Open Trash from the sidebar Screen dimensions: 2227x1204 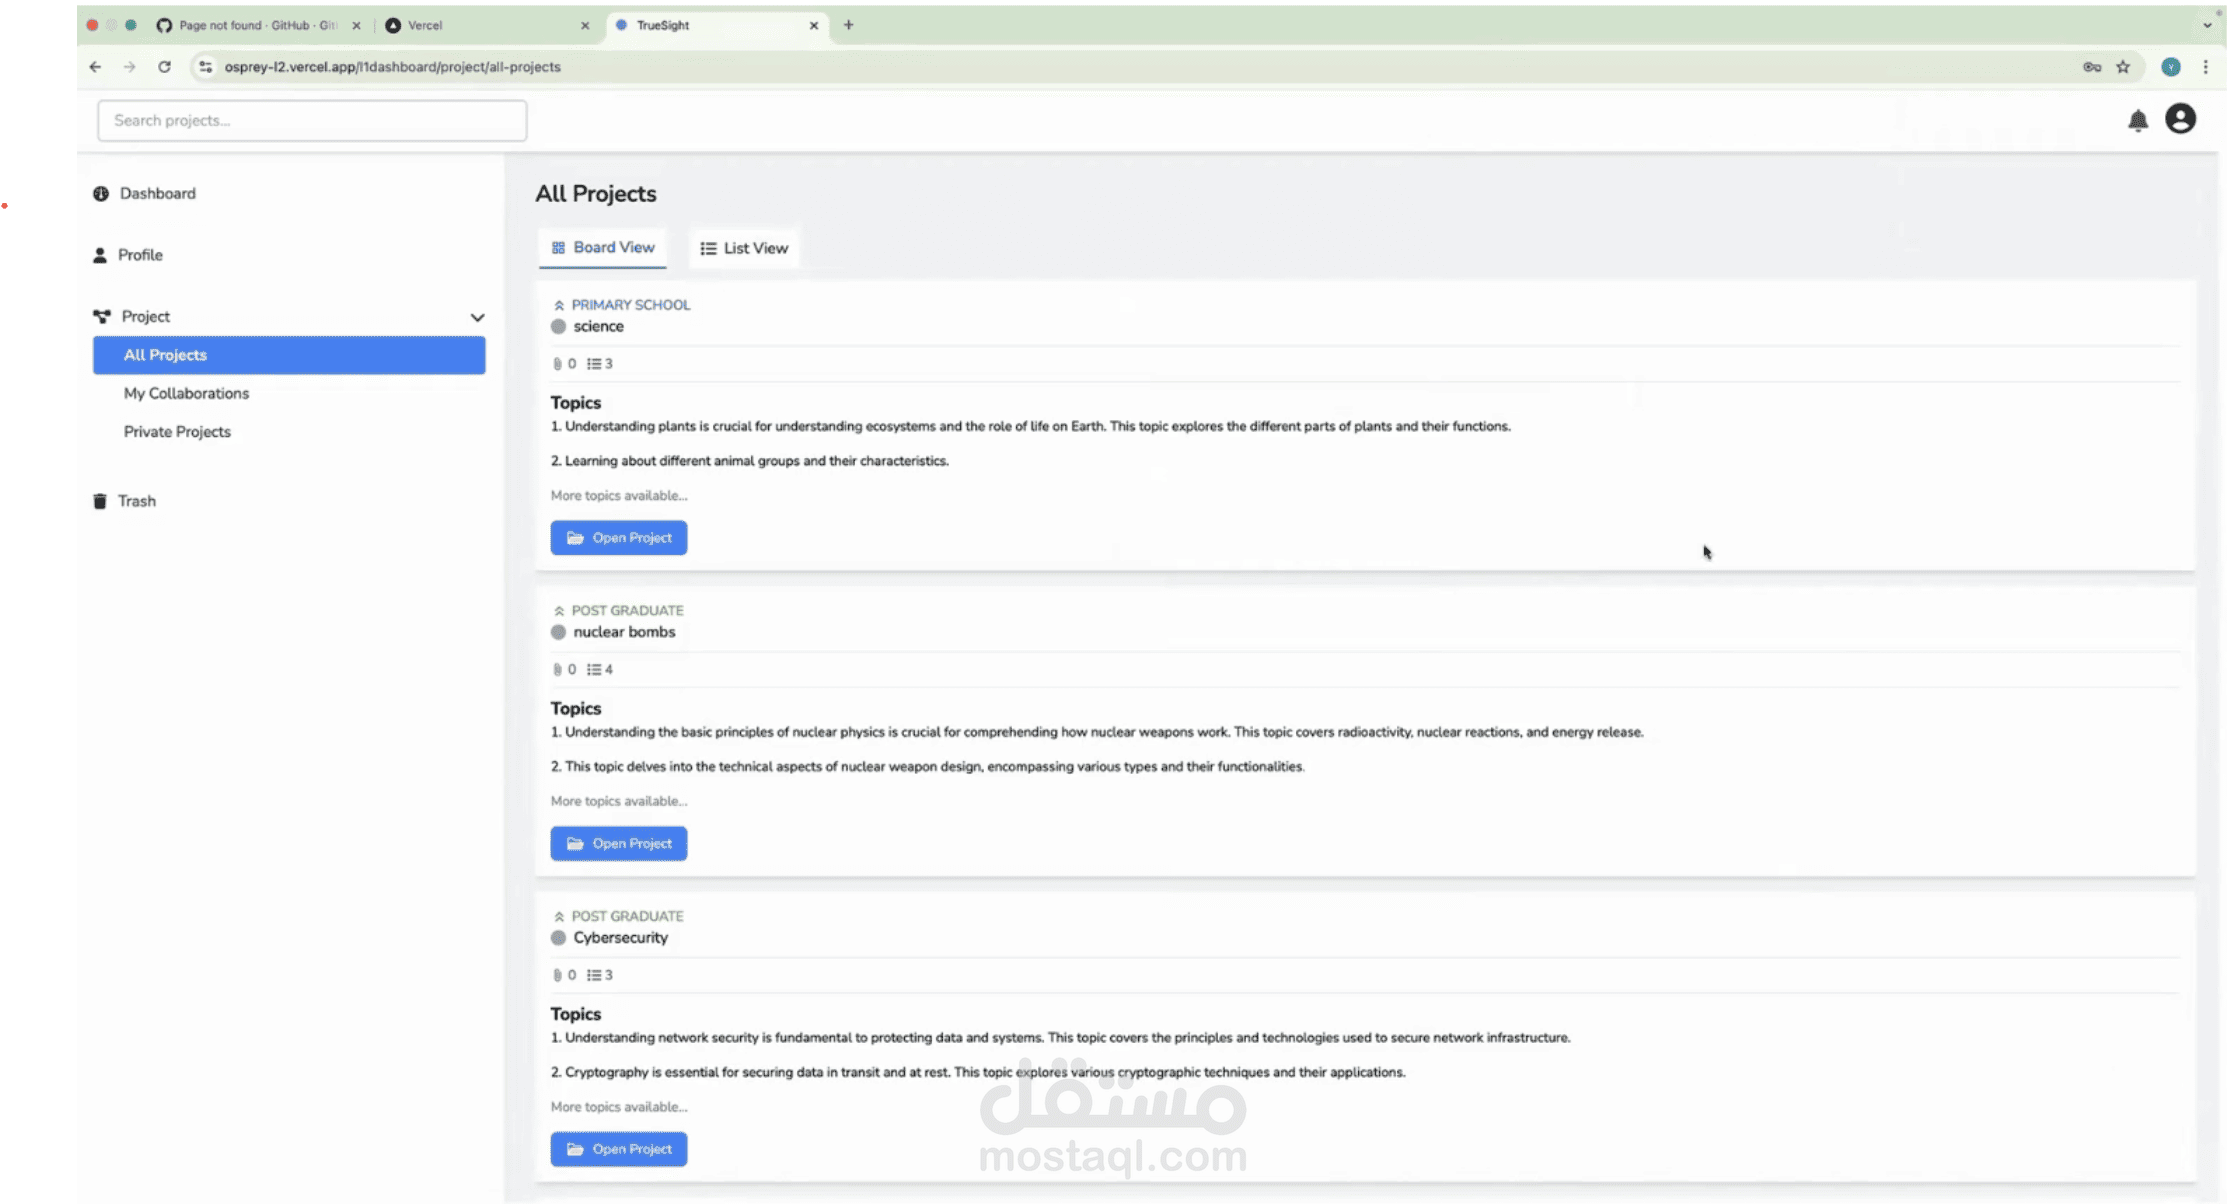coord(136,501)
